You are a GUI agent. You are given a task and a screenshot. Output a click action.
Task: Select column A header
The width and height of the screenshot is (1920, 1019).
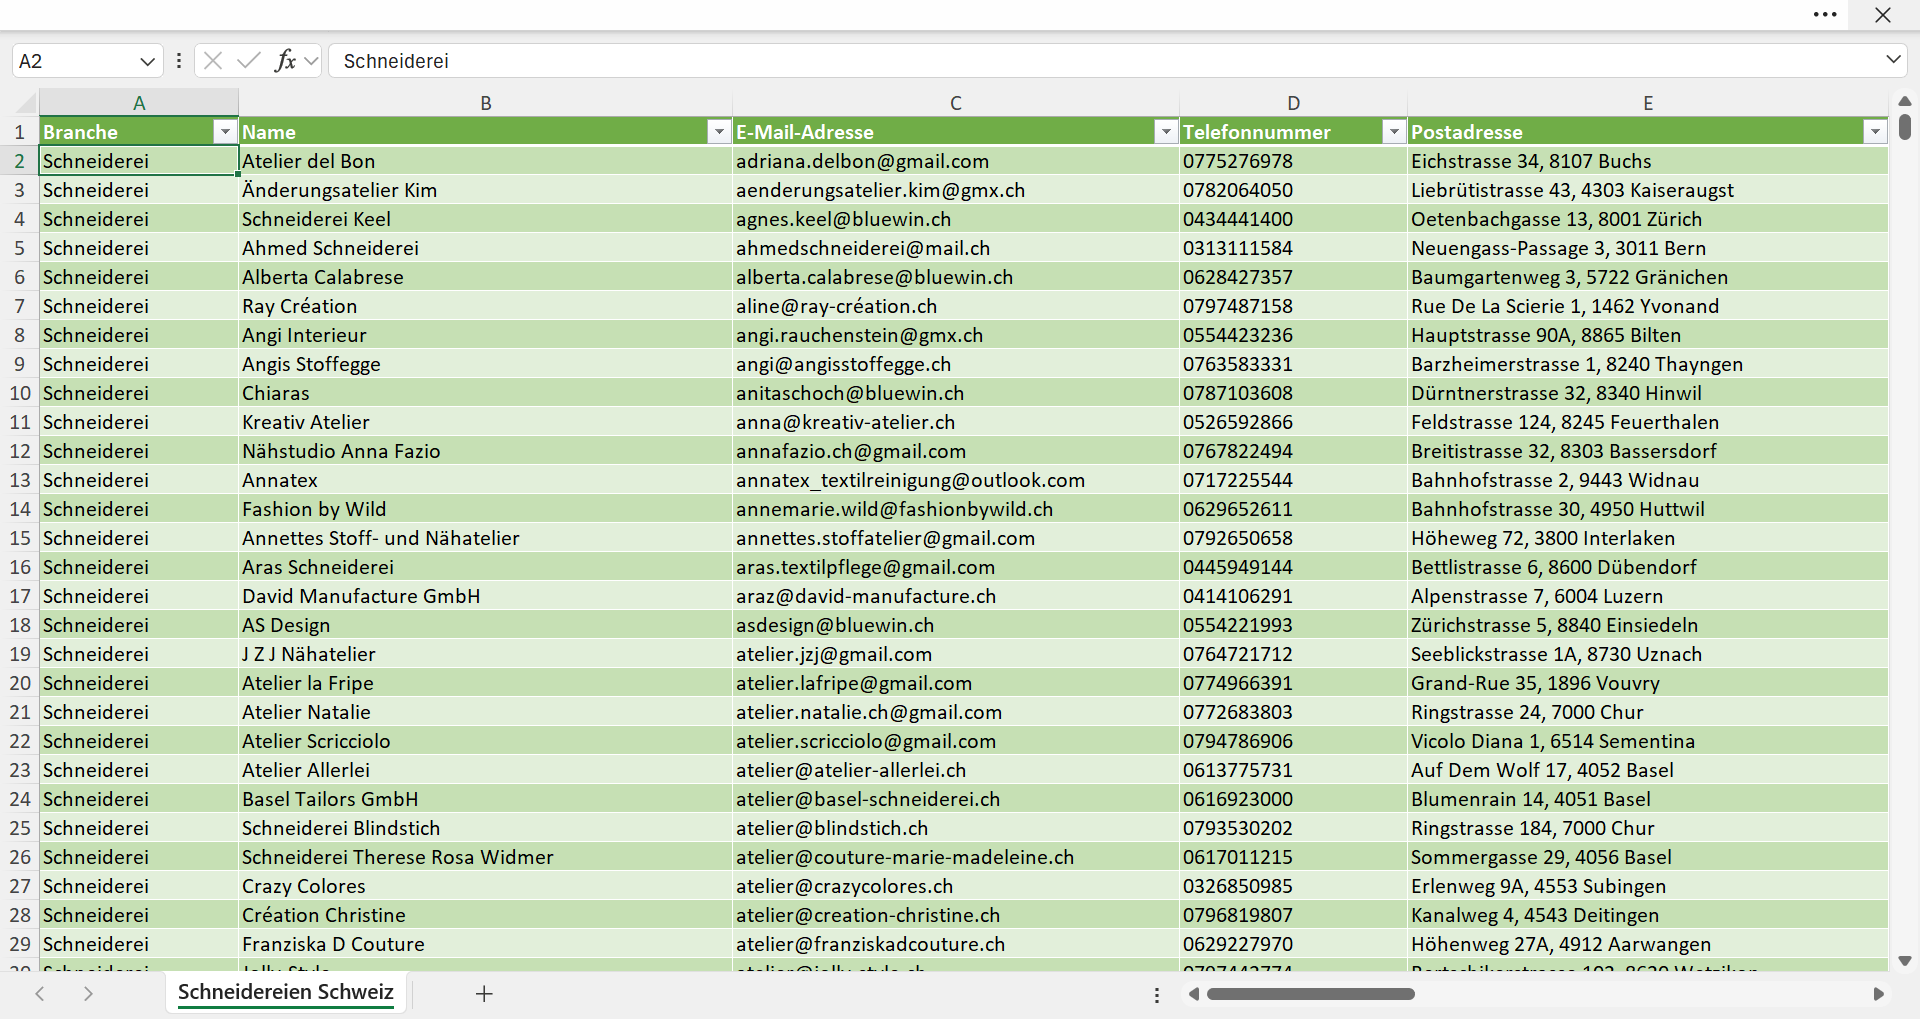[x=139, y=103]
